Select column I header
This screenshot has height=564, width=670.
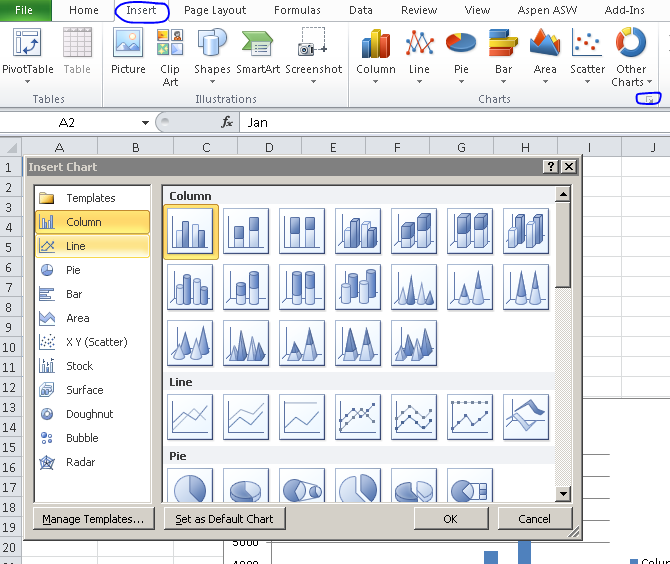point(589,147)
